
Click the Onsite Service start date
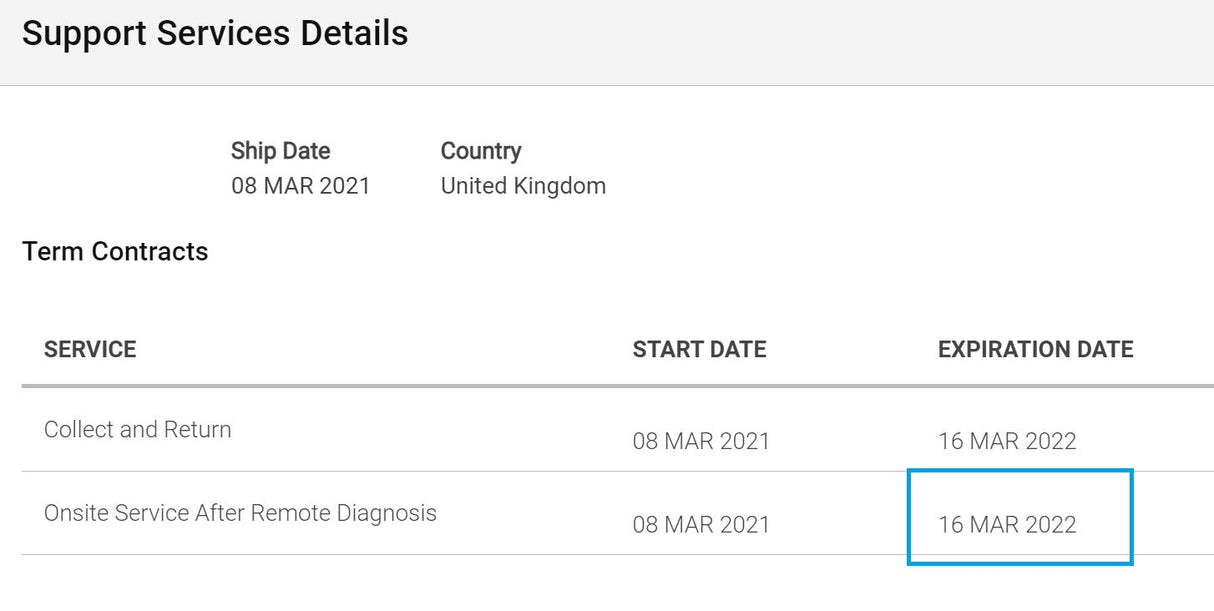coord(701,524)
